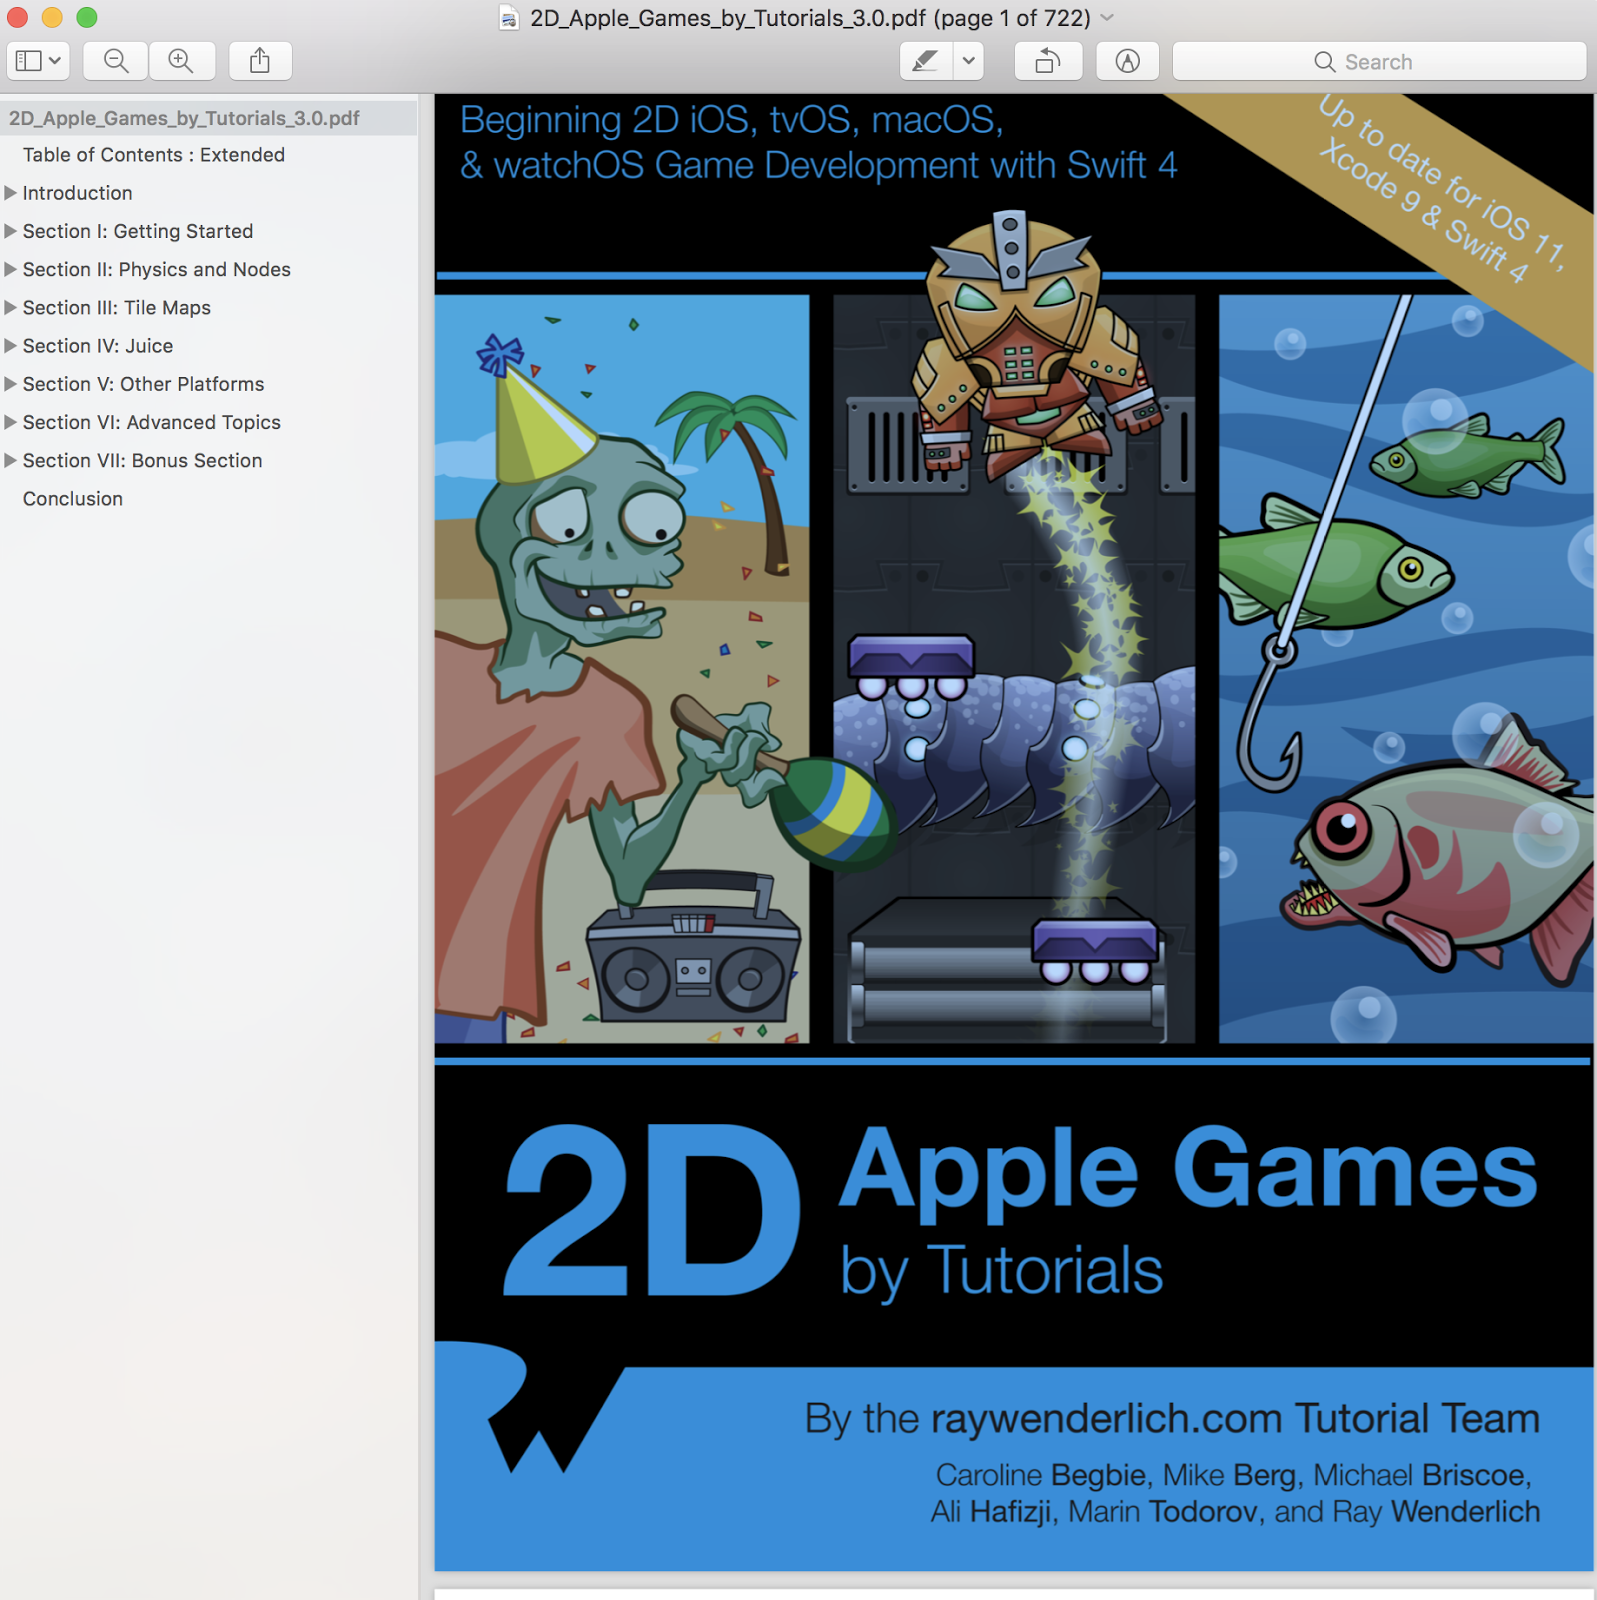Select the highlight pen tool
1597x1600 pixels.
tap(926, 61)
